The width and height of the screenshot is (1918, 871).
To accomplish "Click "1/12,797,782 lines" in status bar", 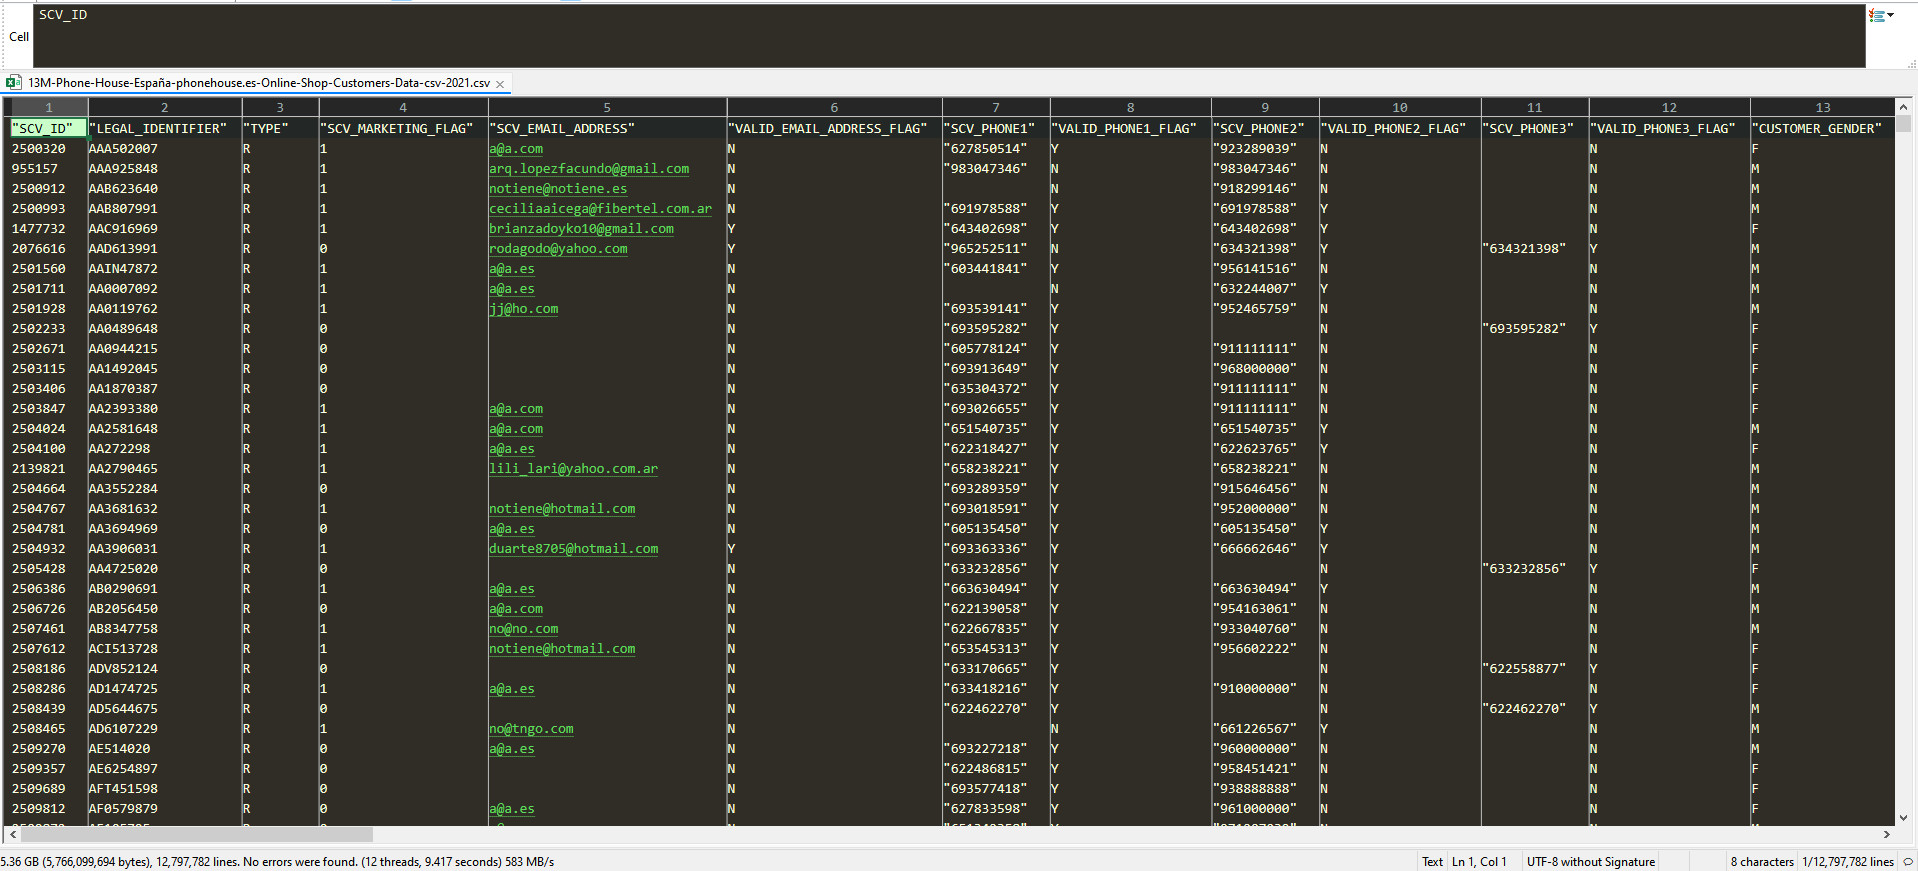I will [1848, 862].
